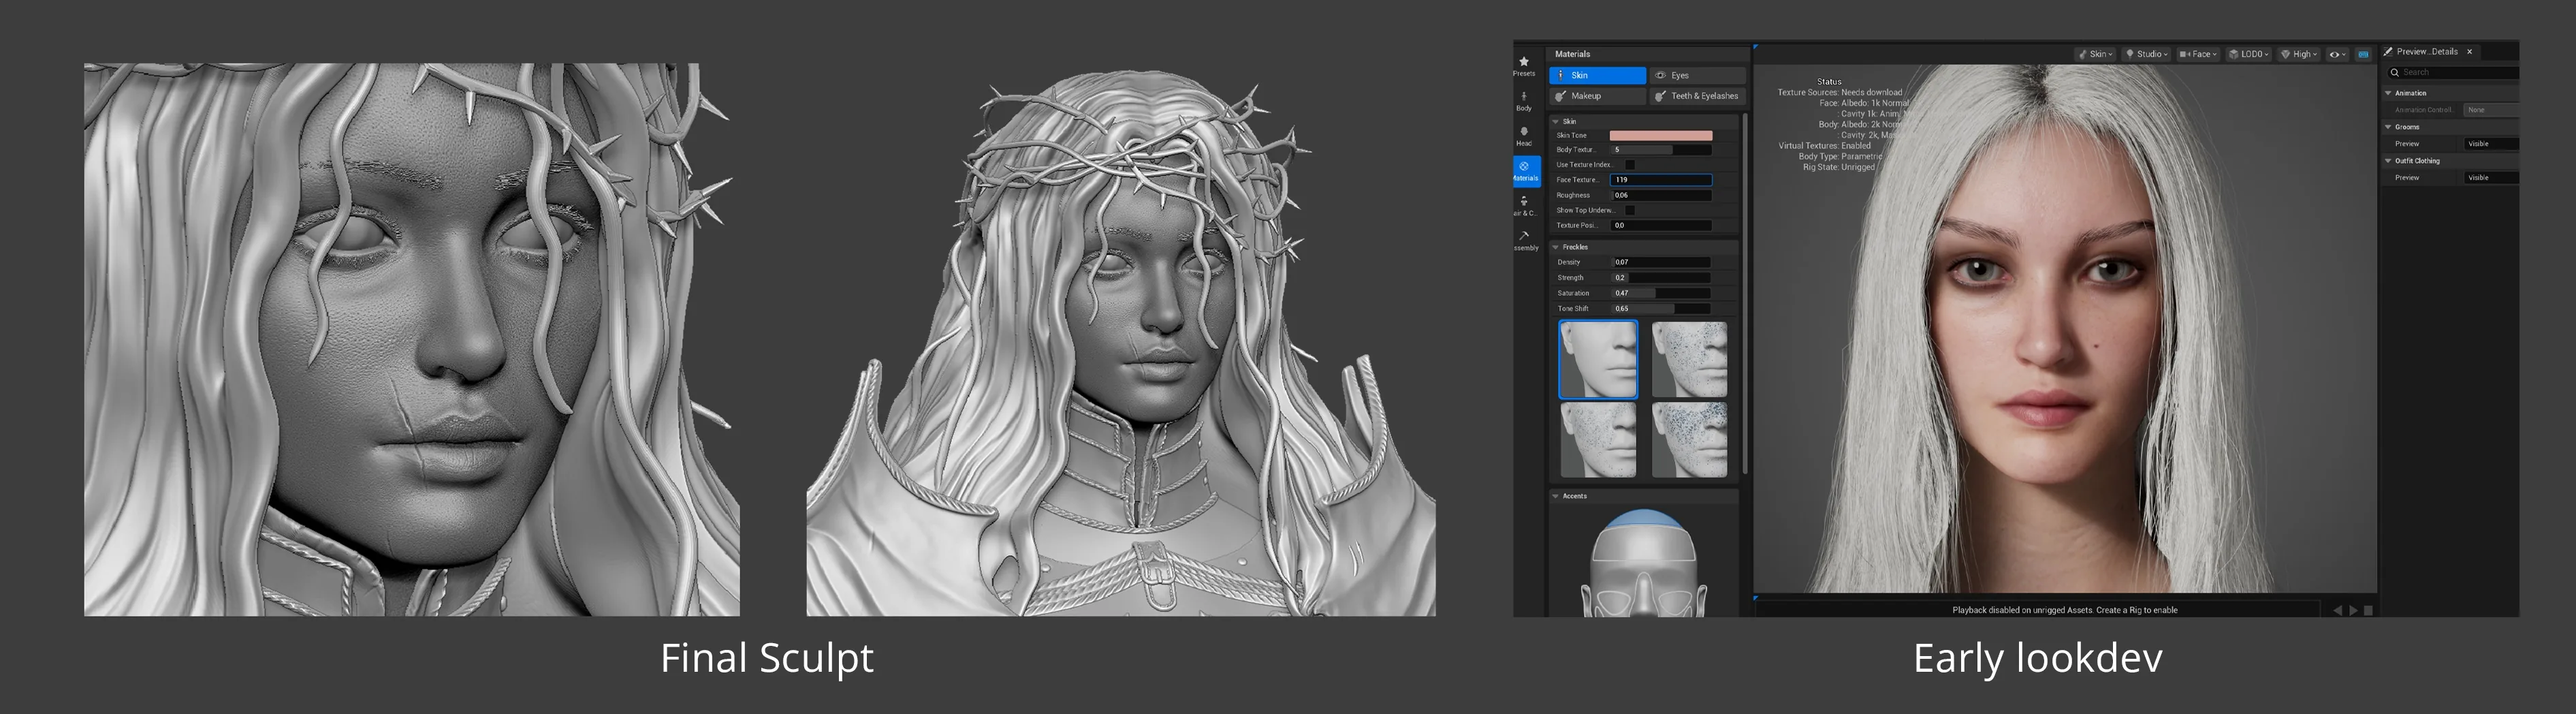The height and width of the screenshot is (714, 2576).
Task: Adjust the Freckles Tone Shift slider
Action: (x=1661, y=309)
